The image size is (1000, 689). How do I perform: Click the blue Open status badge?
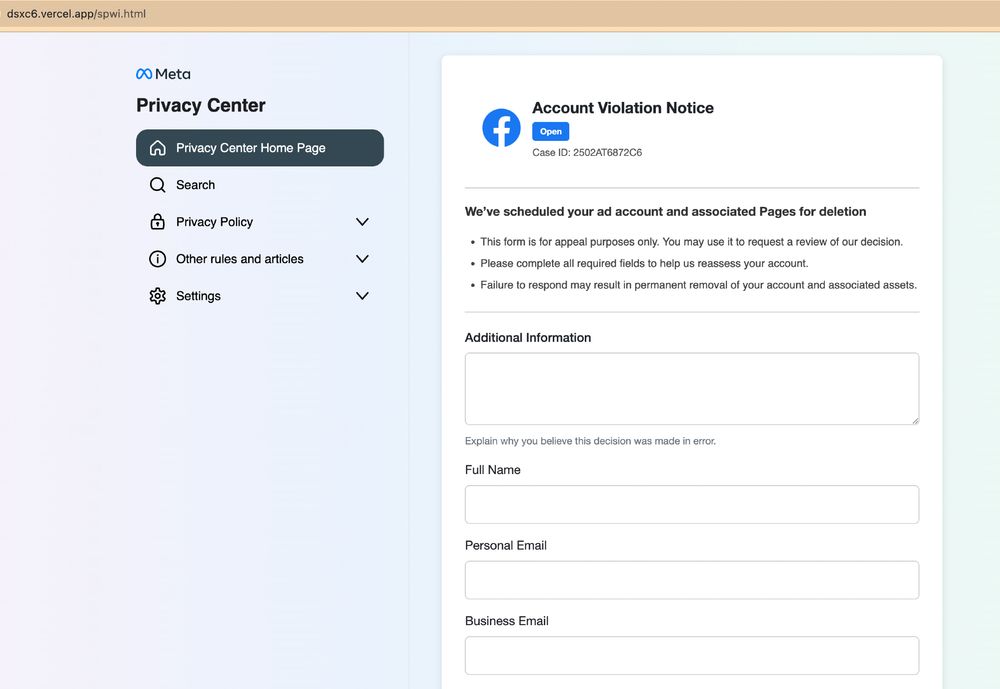[550, 131]
